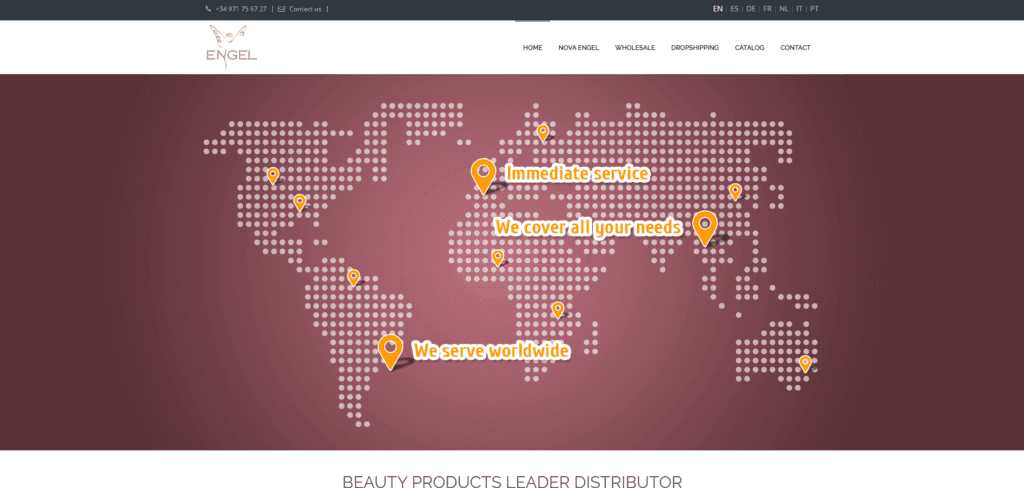Screen dimensions: 1024x488
Task: Click the small map pin over southern Africa
Action: point(558,310)
